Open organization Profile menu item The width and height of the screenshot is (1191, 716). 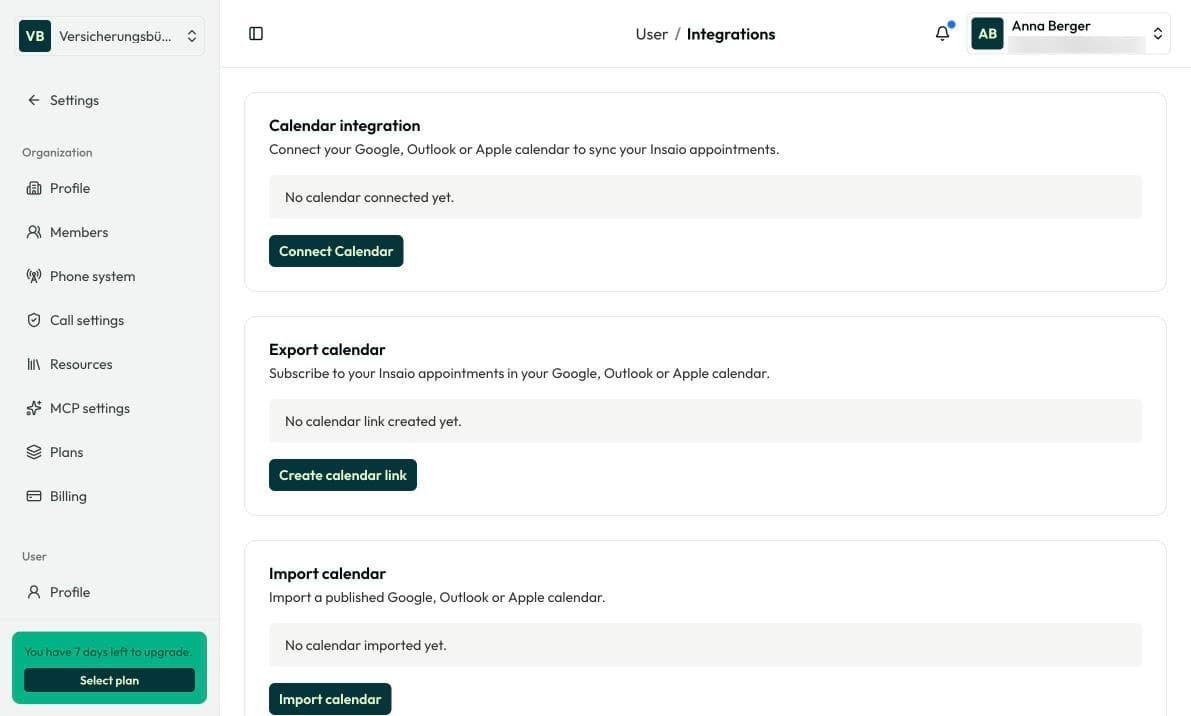[70, 188]
